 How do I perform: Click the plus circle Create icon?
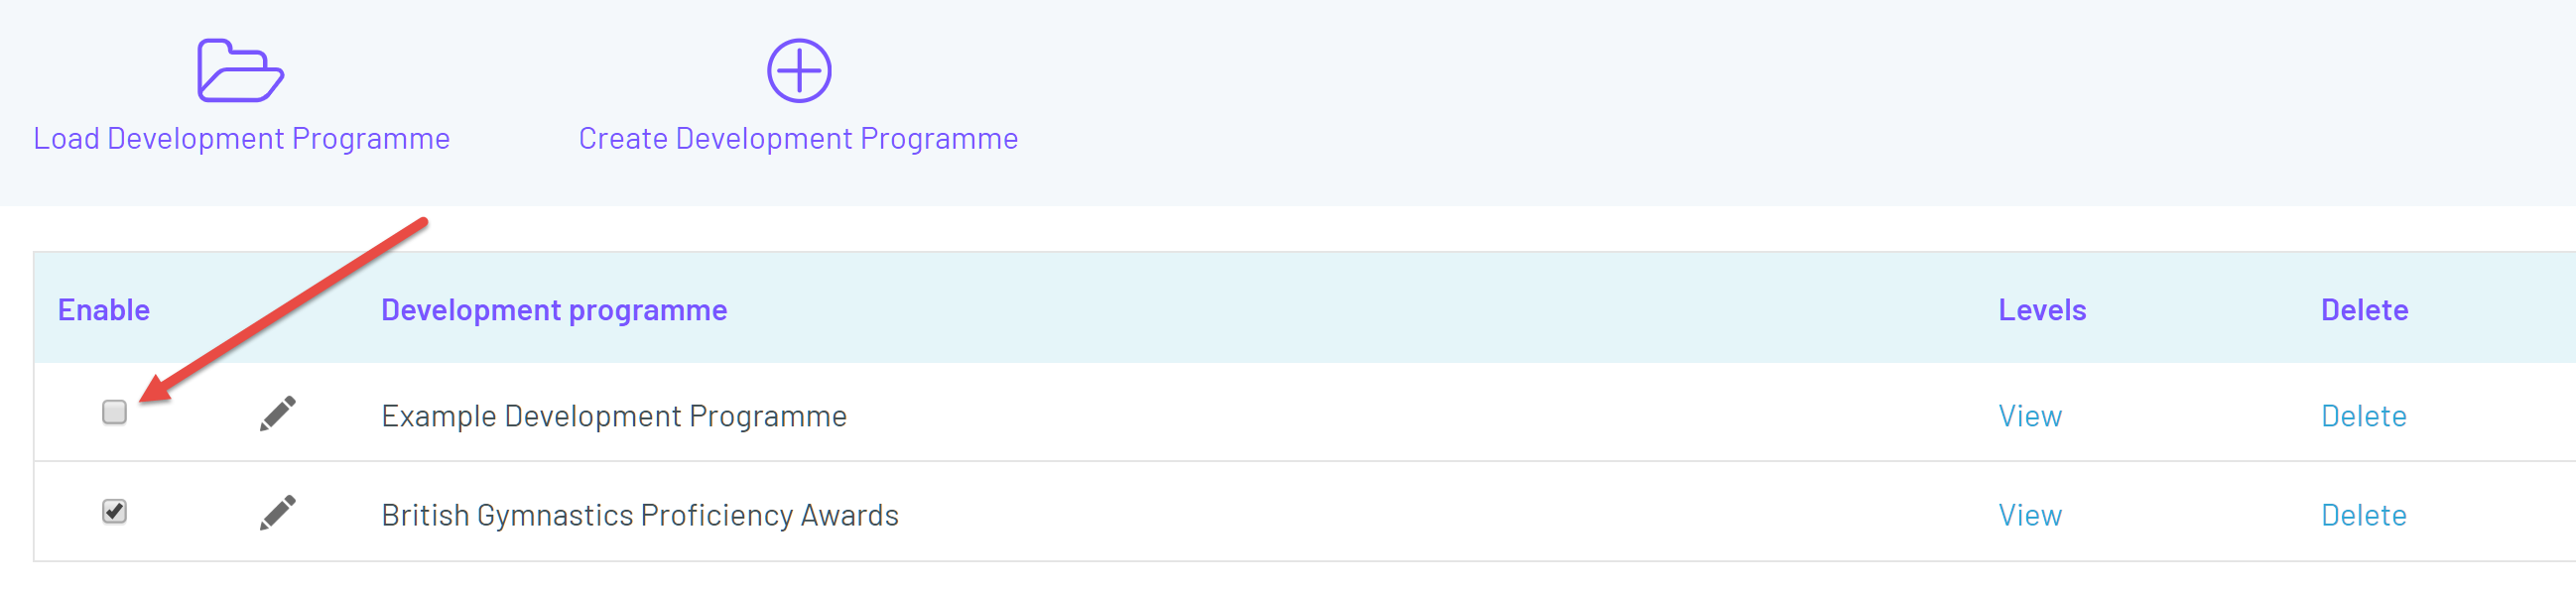point(798,71)
